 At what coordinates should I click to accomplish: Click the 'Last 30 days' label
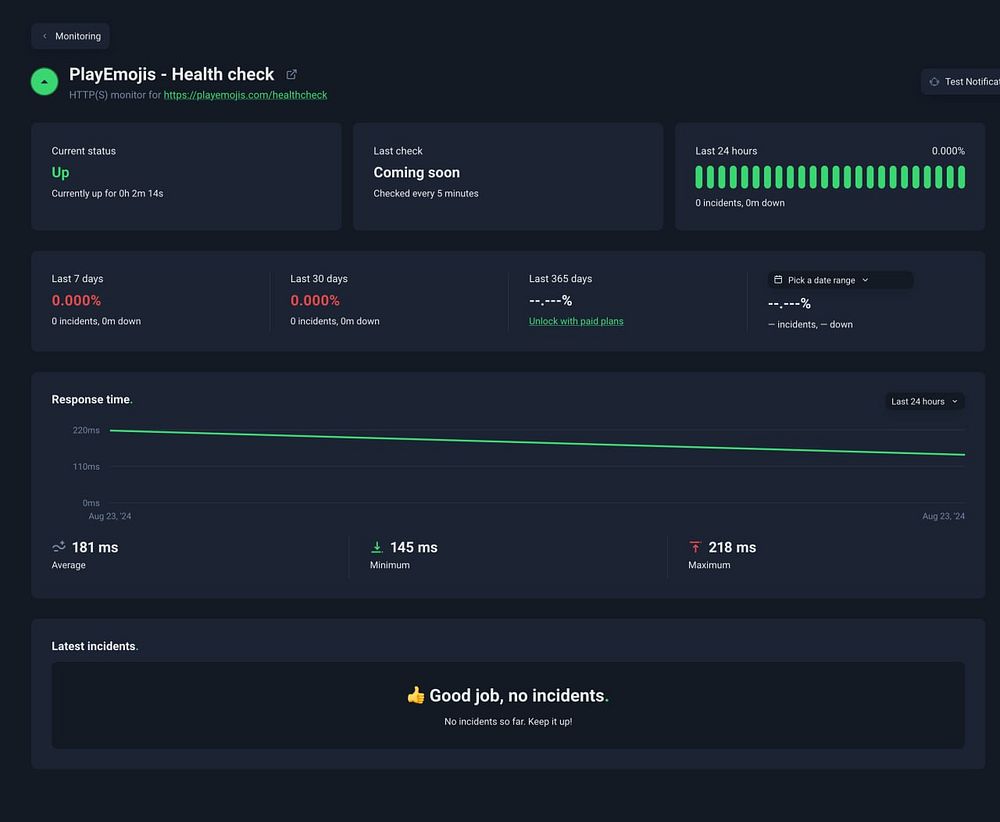pyautogui.click(x=319, y=279)
